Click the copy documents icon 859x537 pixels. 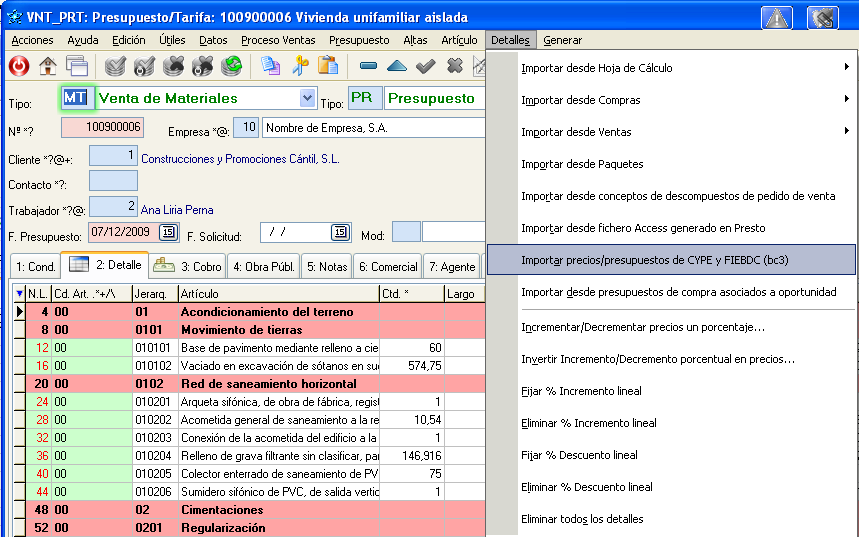pyautogui.click(x=271, y=66)
